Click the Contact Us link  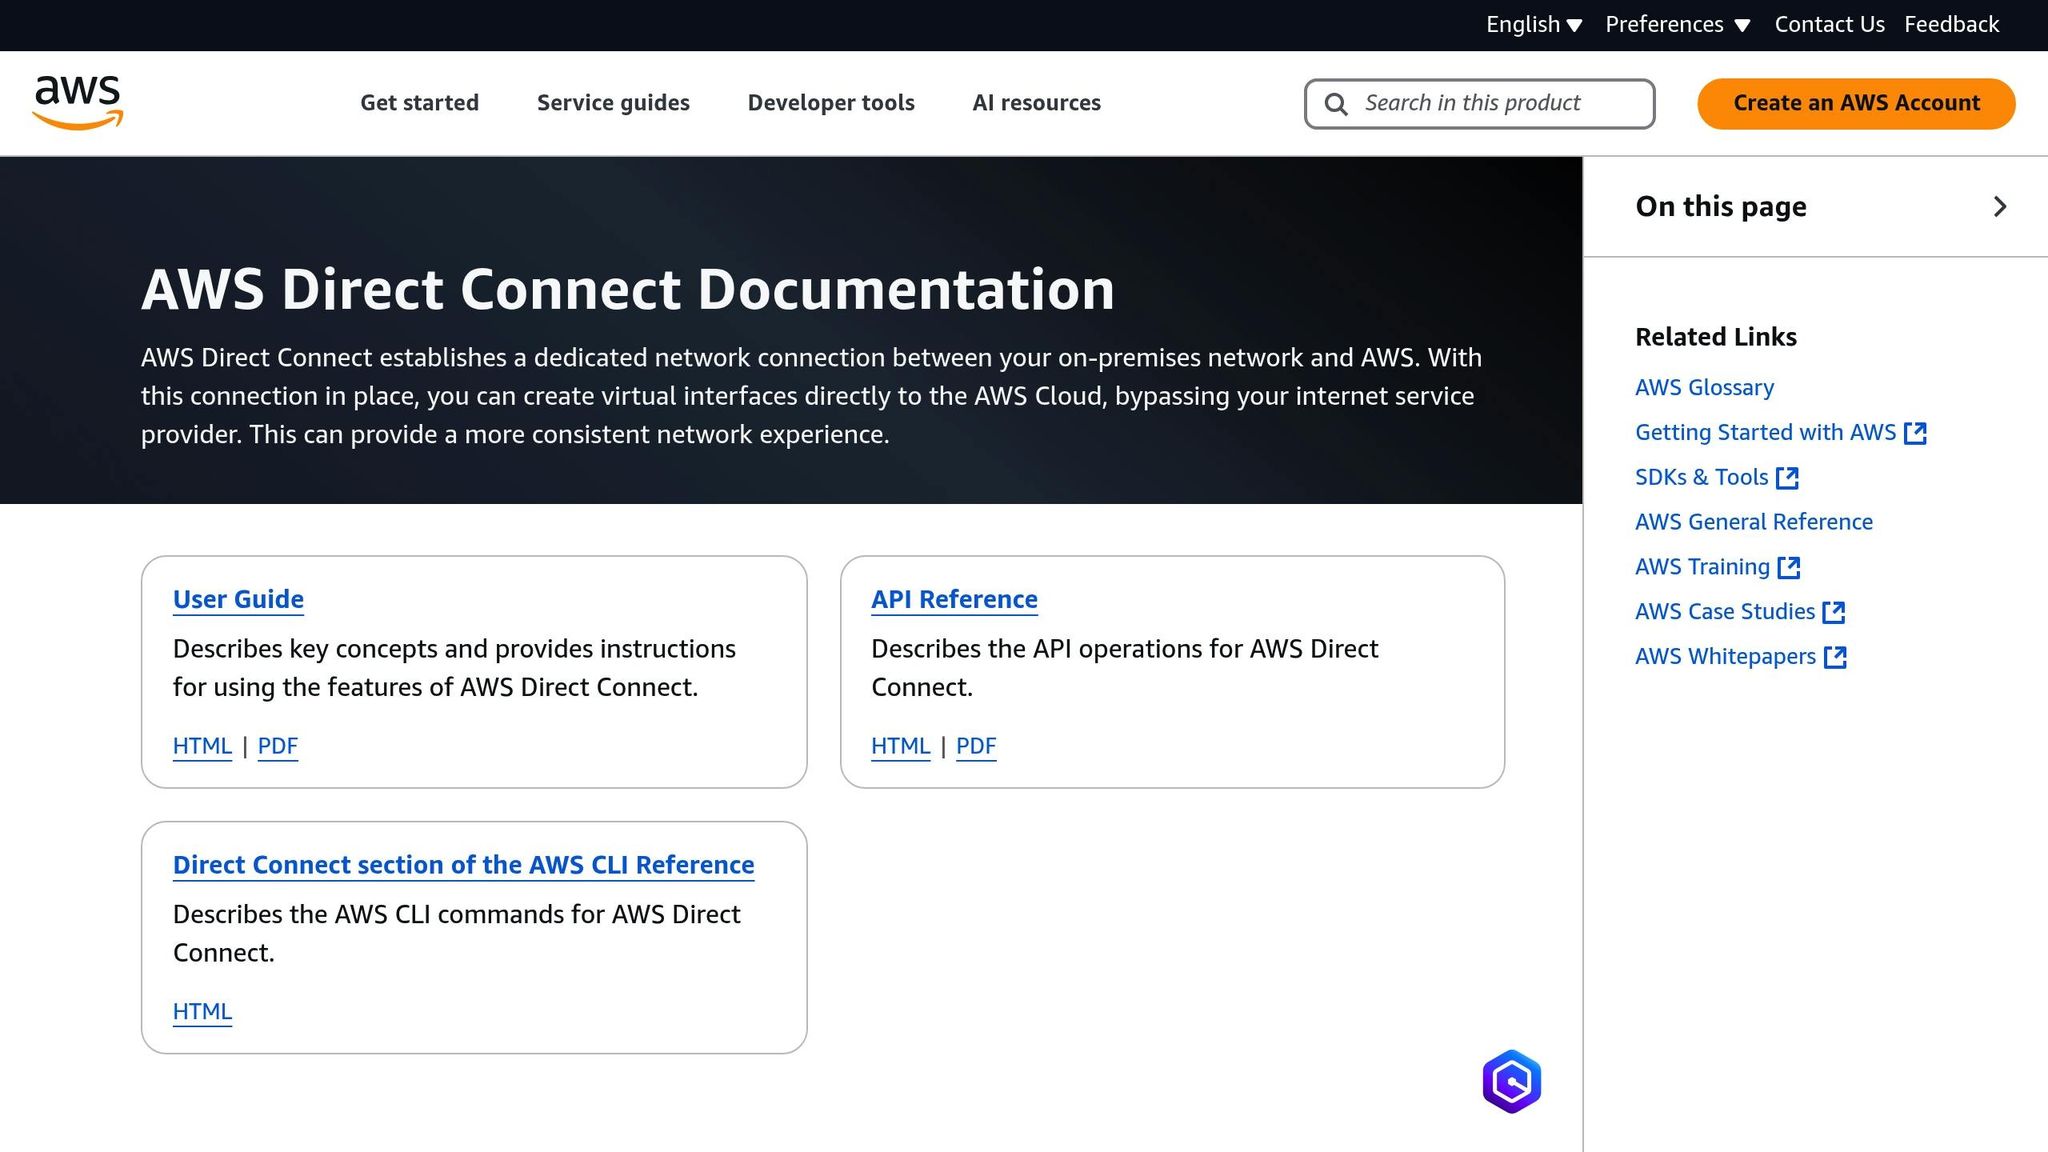(x=1829, y=25)
